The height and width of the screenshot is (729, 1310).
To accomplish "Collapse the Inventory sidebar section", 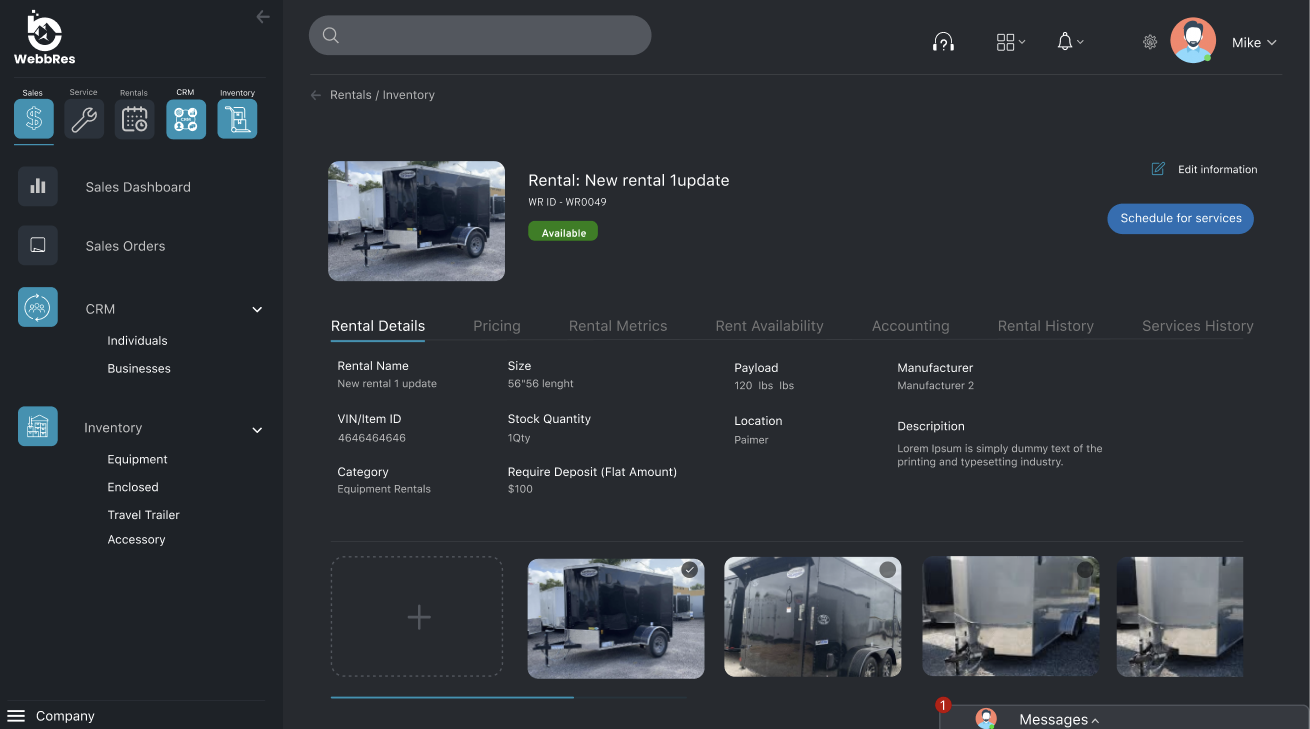I will coord(257,428).
